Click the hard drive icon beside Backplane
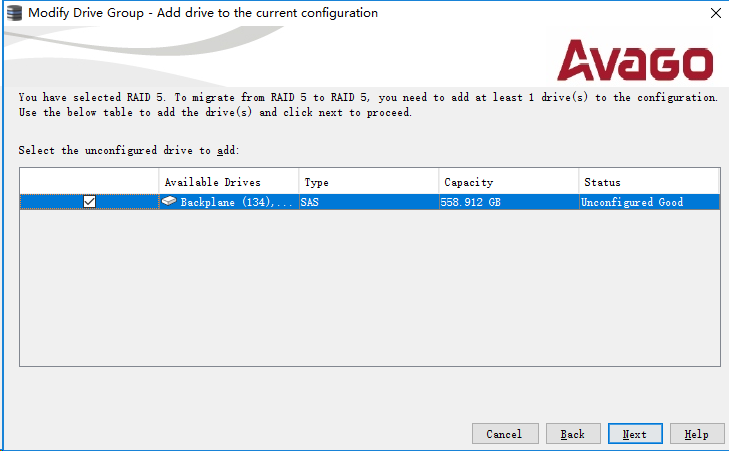Viewport: 729px width, 451px height. click(170, 202)
